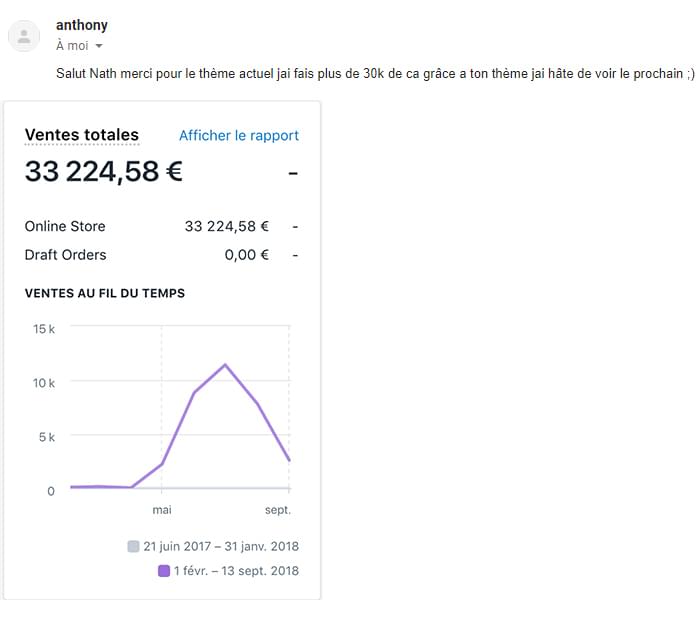Click the 'sept.' label on chart axis
This screenshot has height=617, width=700.
[278, 510]
